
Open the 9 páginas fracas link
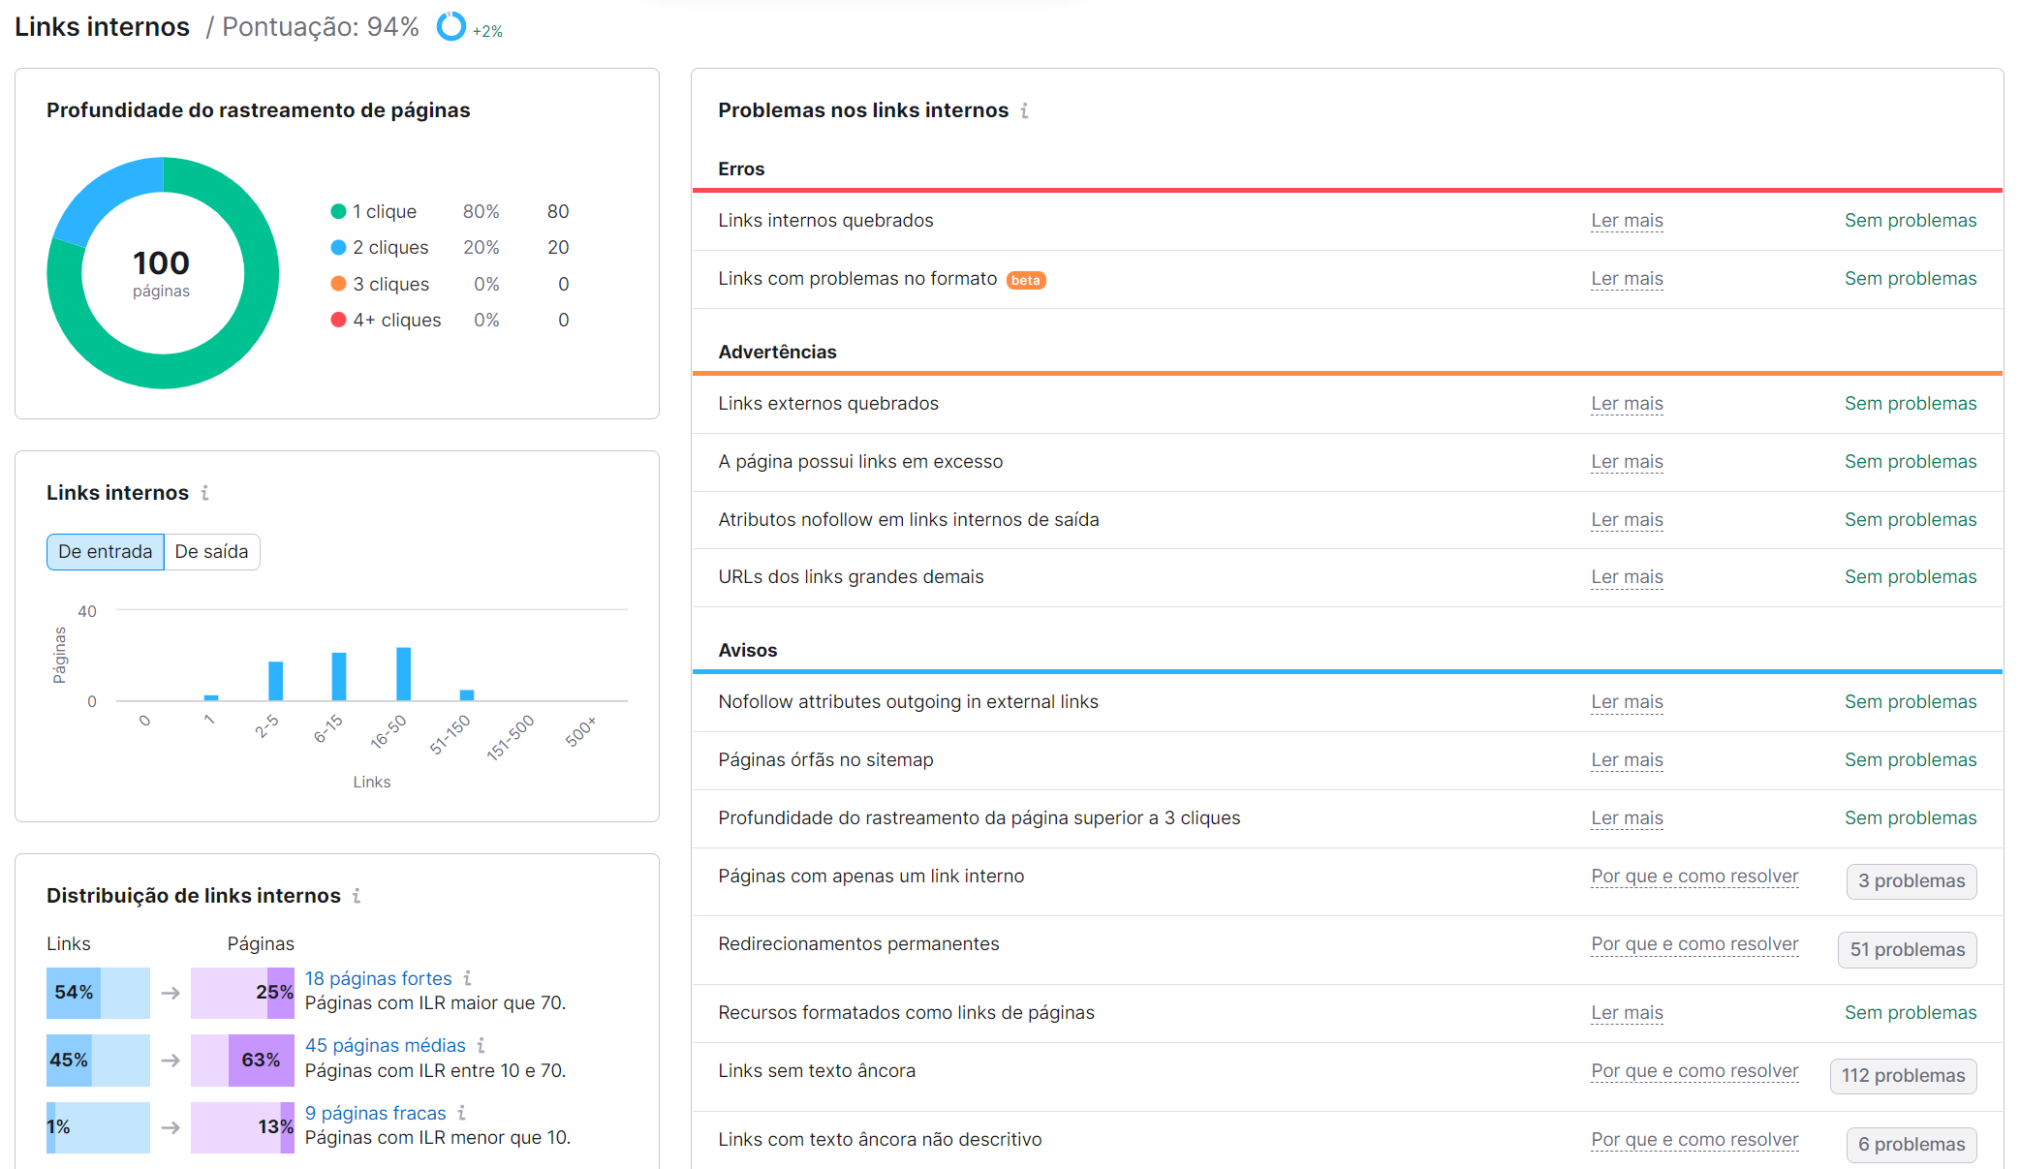point(375,1113)
